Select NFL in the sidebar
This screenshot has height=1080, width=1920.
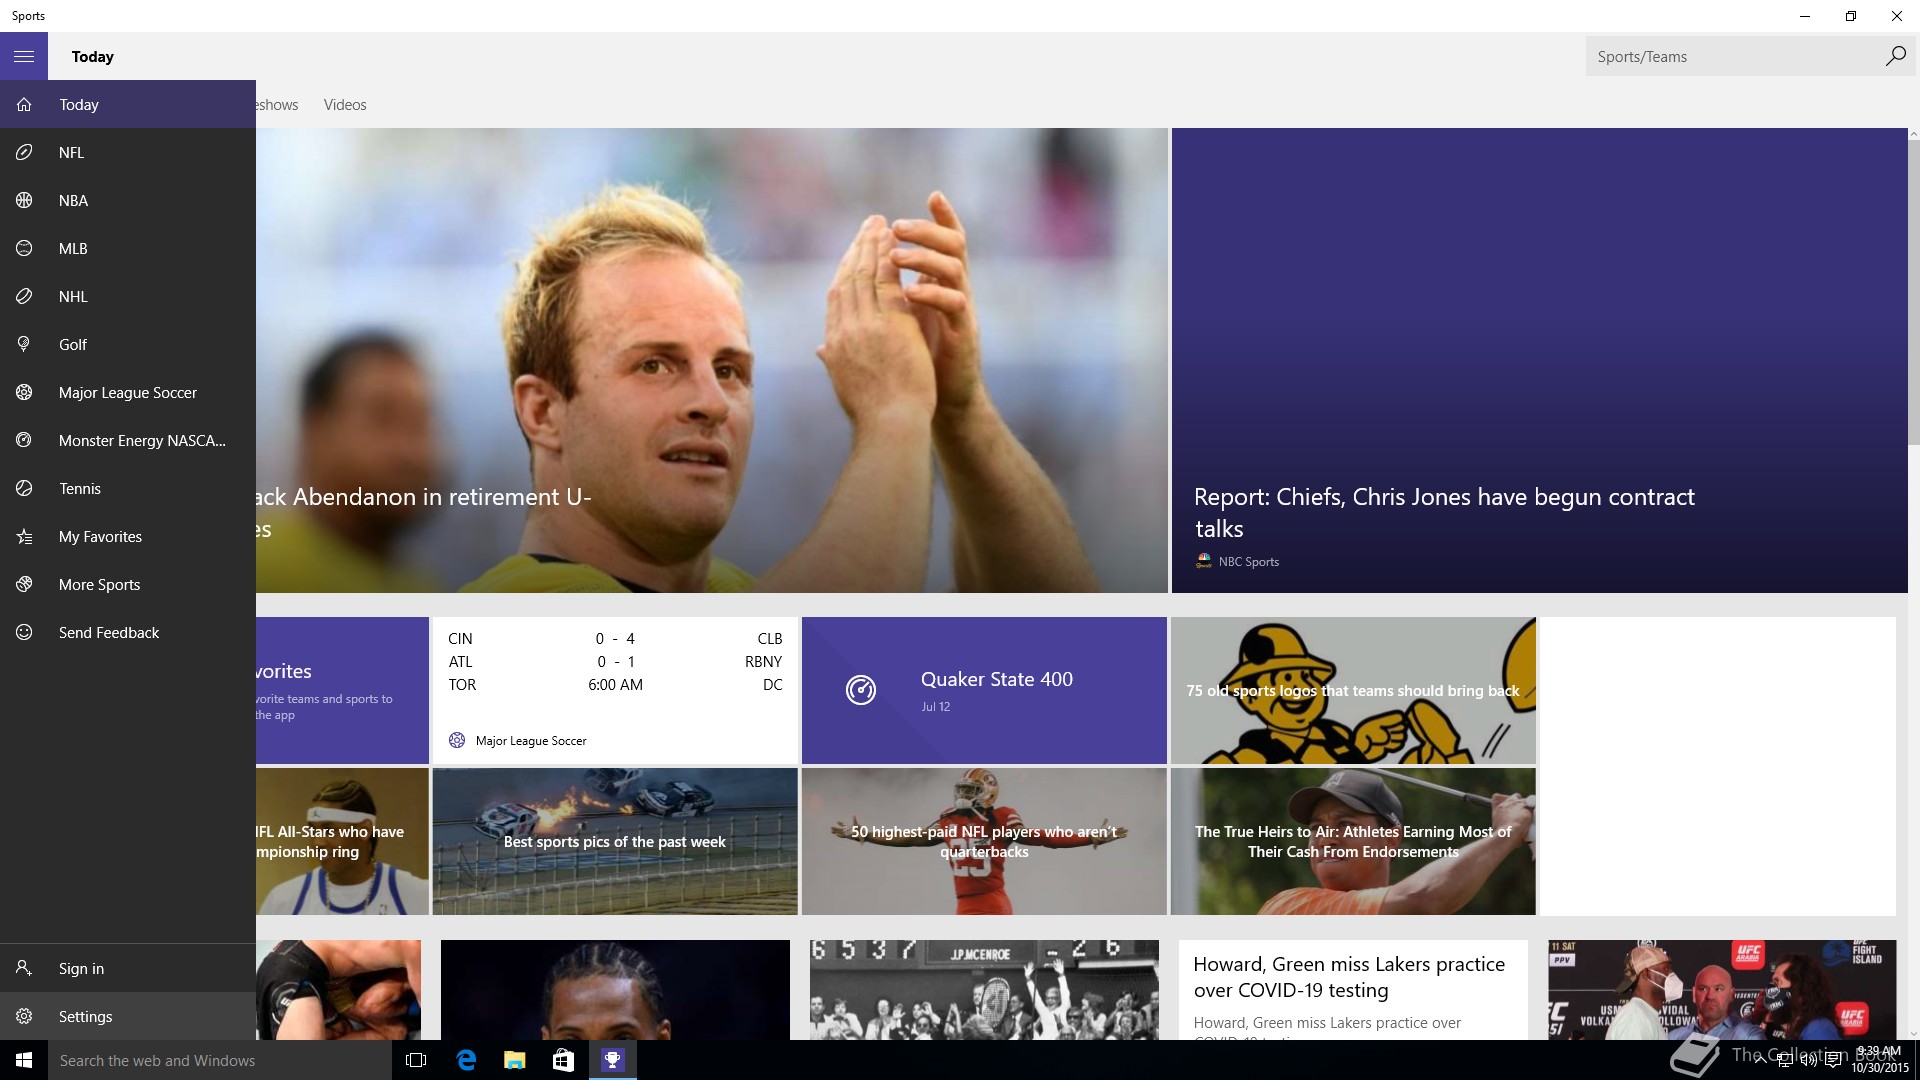[128, 152]
